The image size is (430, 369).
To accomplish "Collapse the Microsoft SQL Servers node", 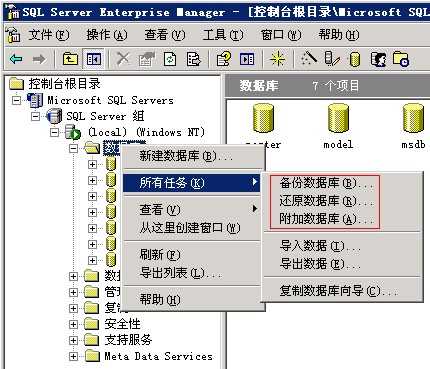I will [x=16, y=100].
